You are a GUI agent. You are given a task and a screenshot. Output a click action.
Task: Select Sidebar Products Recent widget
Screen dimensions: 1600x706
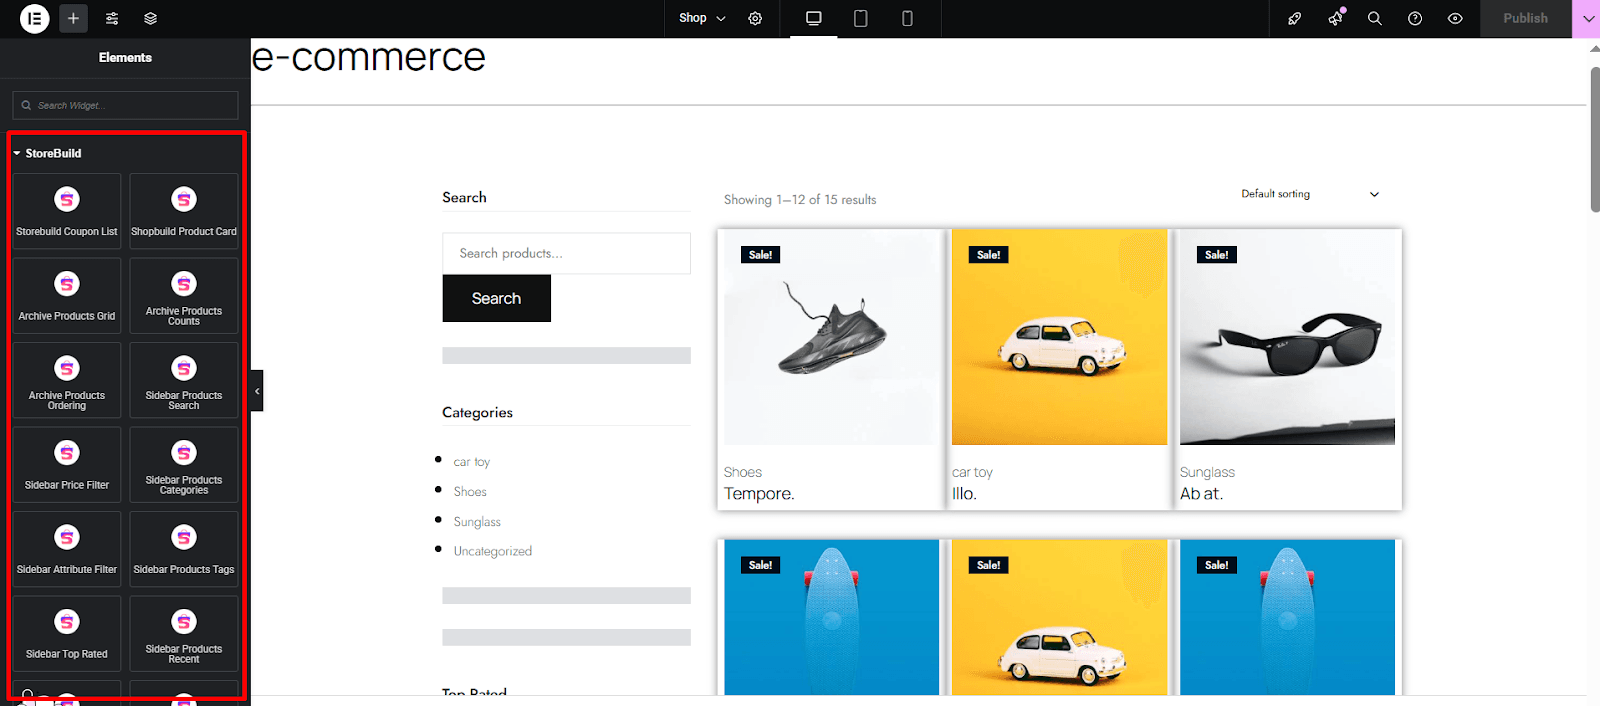point(184,634)
